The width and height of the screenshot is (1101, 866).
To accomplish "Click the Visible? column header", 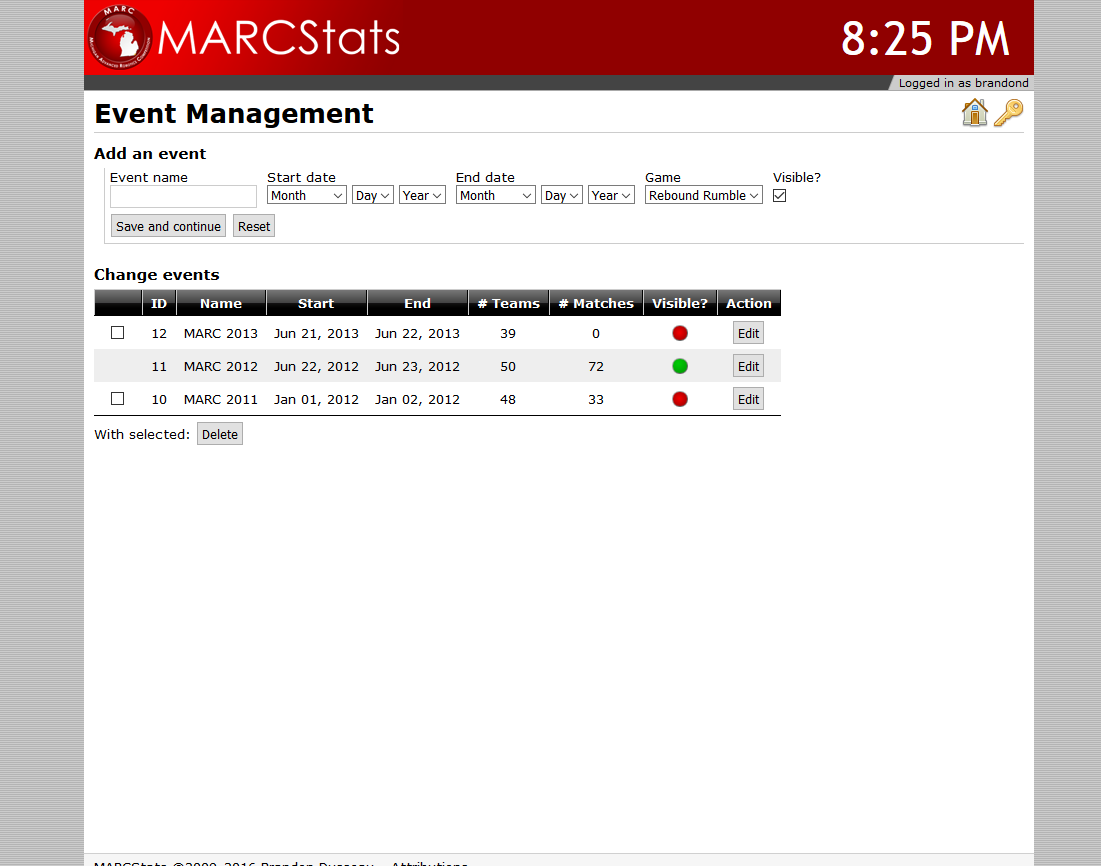I will pos(680,303).
